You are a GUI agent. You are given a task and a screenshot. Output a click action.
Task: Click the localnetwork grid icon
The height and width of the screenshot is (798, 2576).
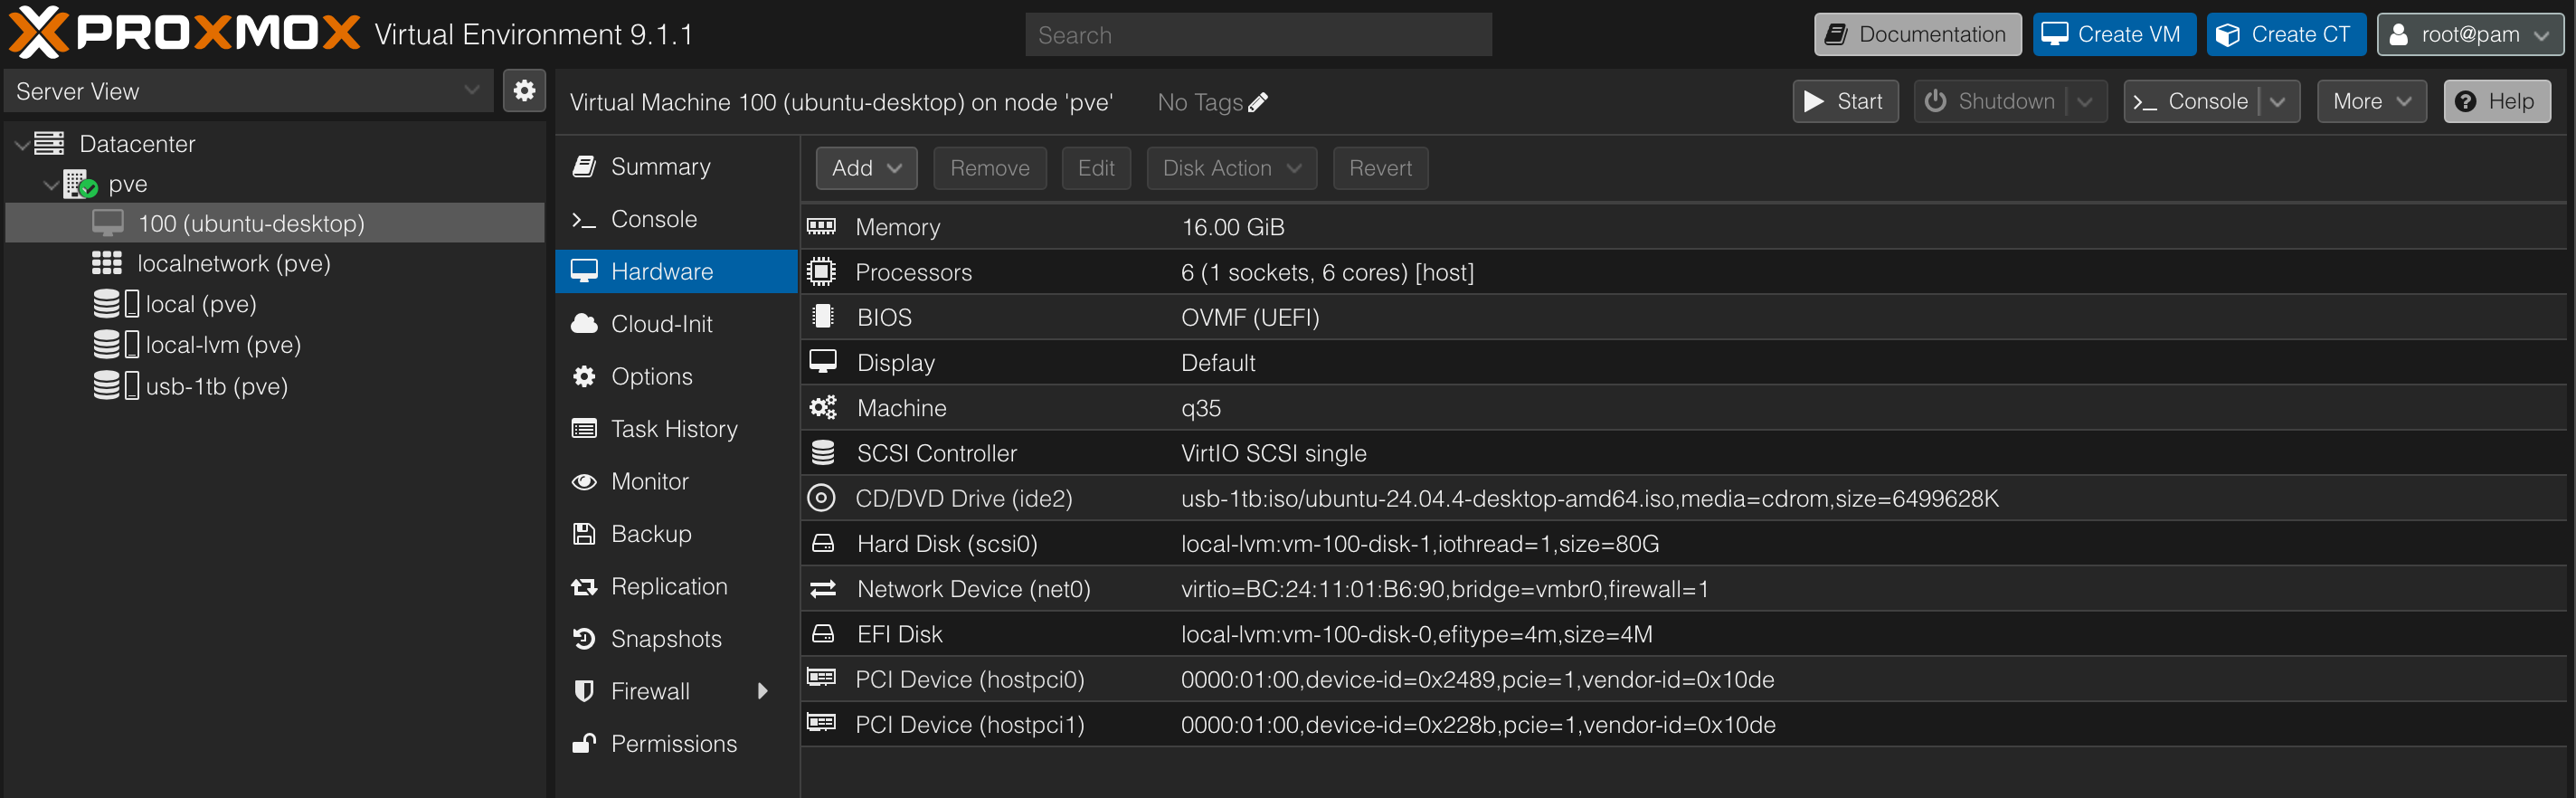coord(107,263)
